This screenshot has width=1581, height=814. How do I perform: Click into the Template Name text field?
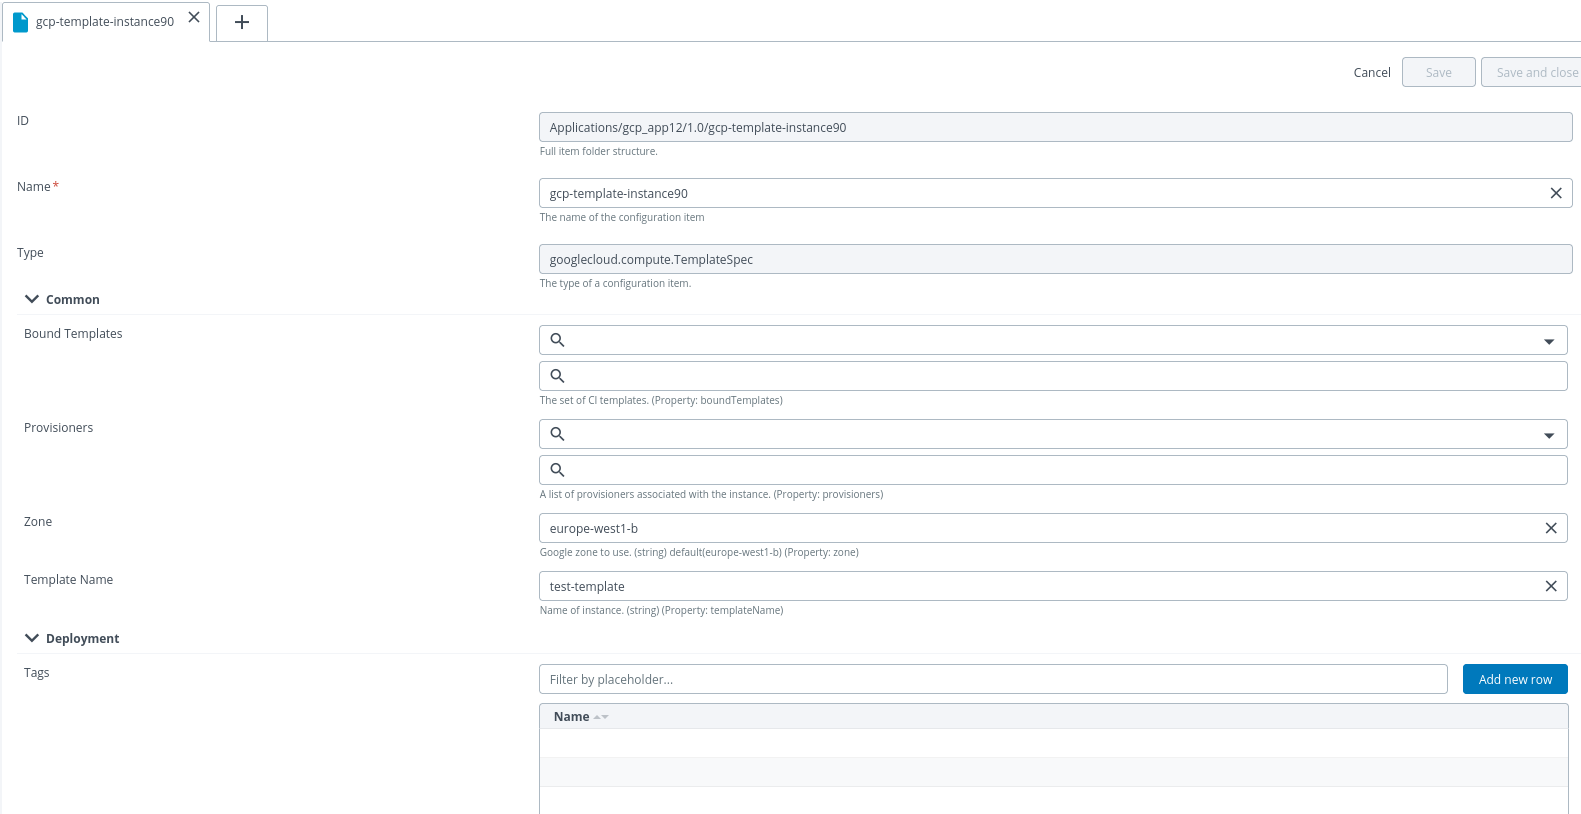point(1040,586)
